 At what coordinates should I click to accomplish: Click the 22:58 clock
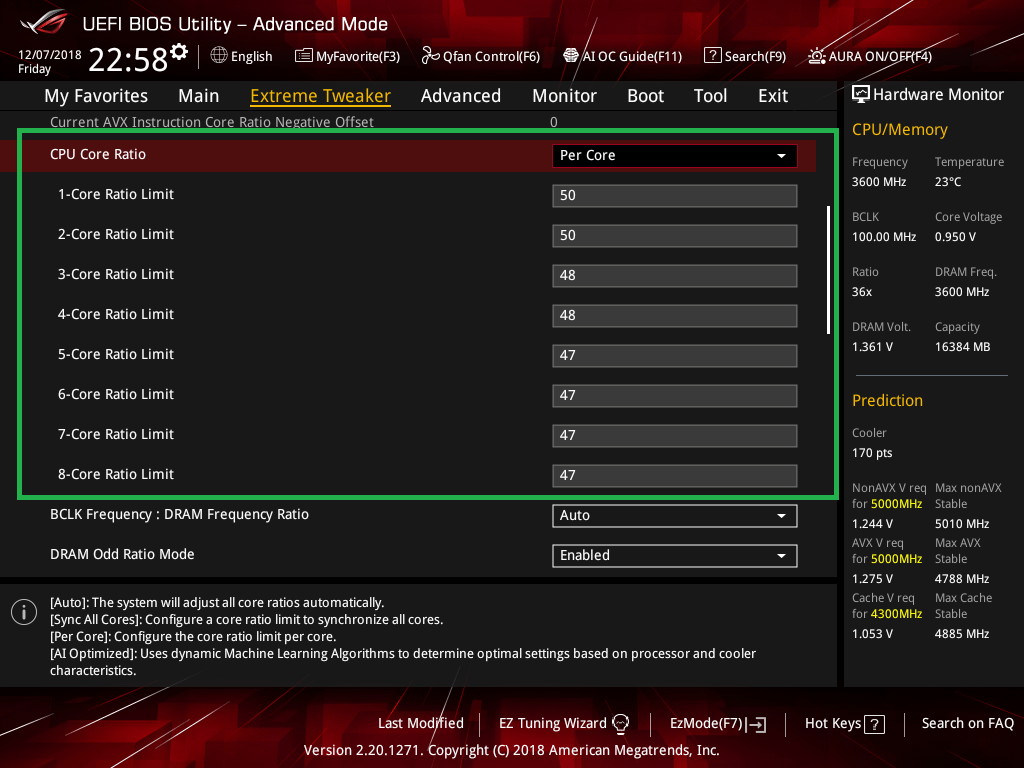pos(128,60)
